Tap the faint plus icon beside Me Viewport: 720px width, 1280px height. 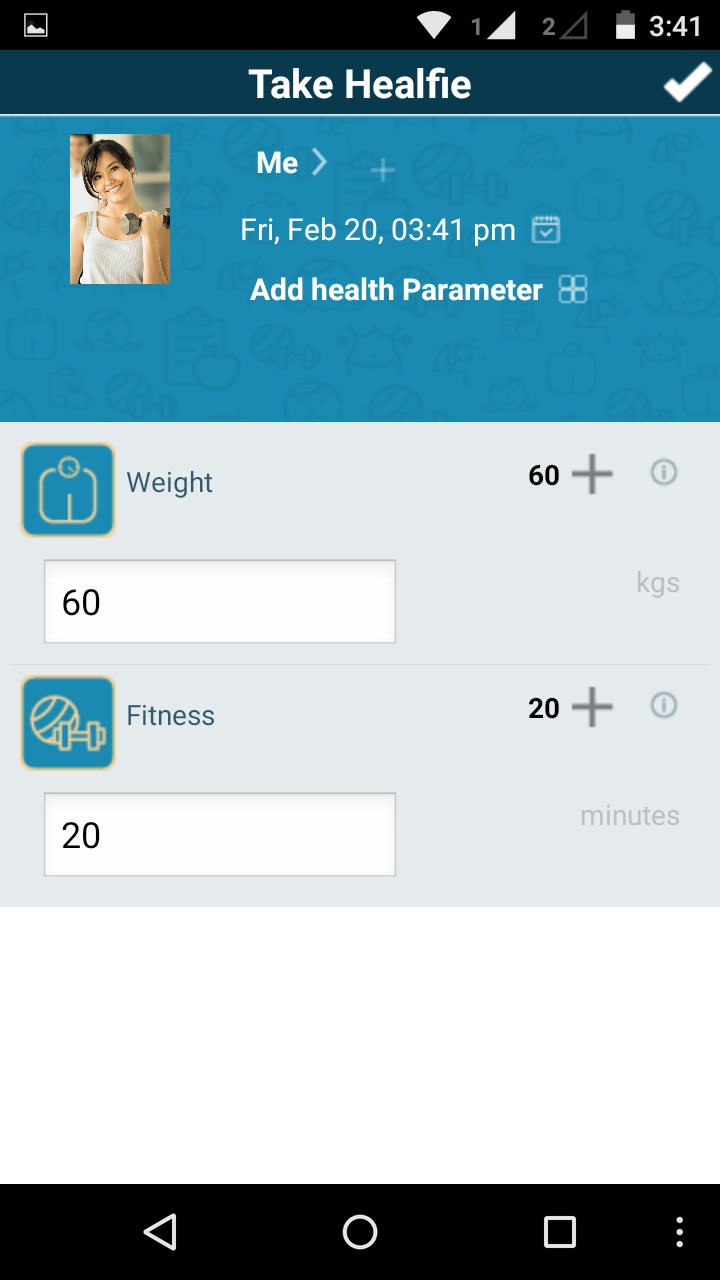[x=382, y=170]
